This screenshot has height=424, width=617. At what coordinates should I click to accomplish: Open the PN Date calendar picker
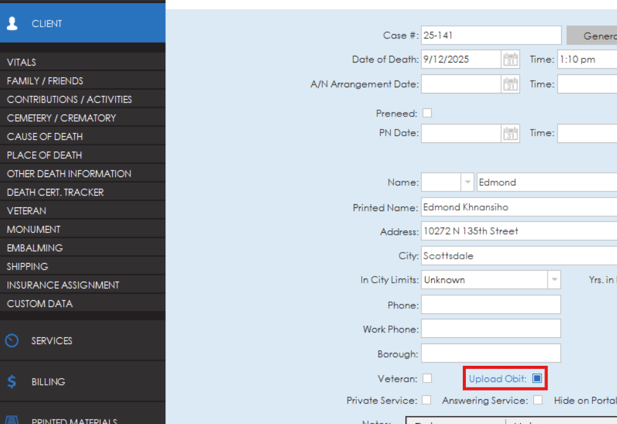coord(510,134)
